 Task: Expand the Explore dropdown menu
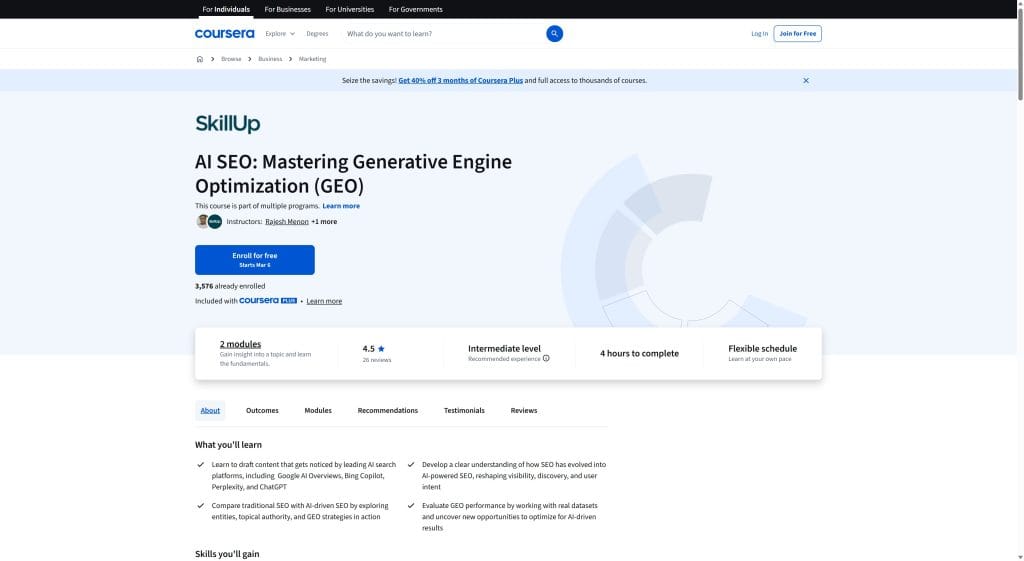tap(280, 33)
